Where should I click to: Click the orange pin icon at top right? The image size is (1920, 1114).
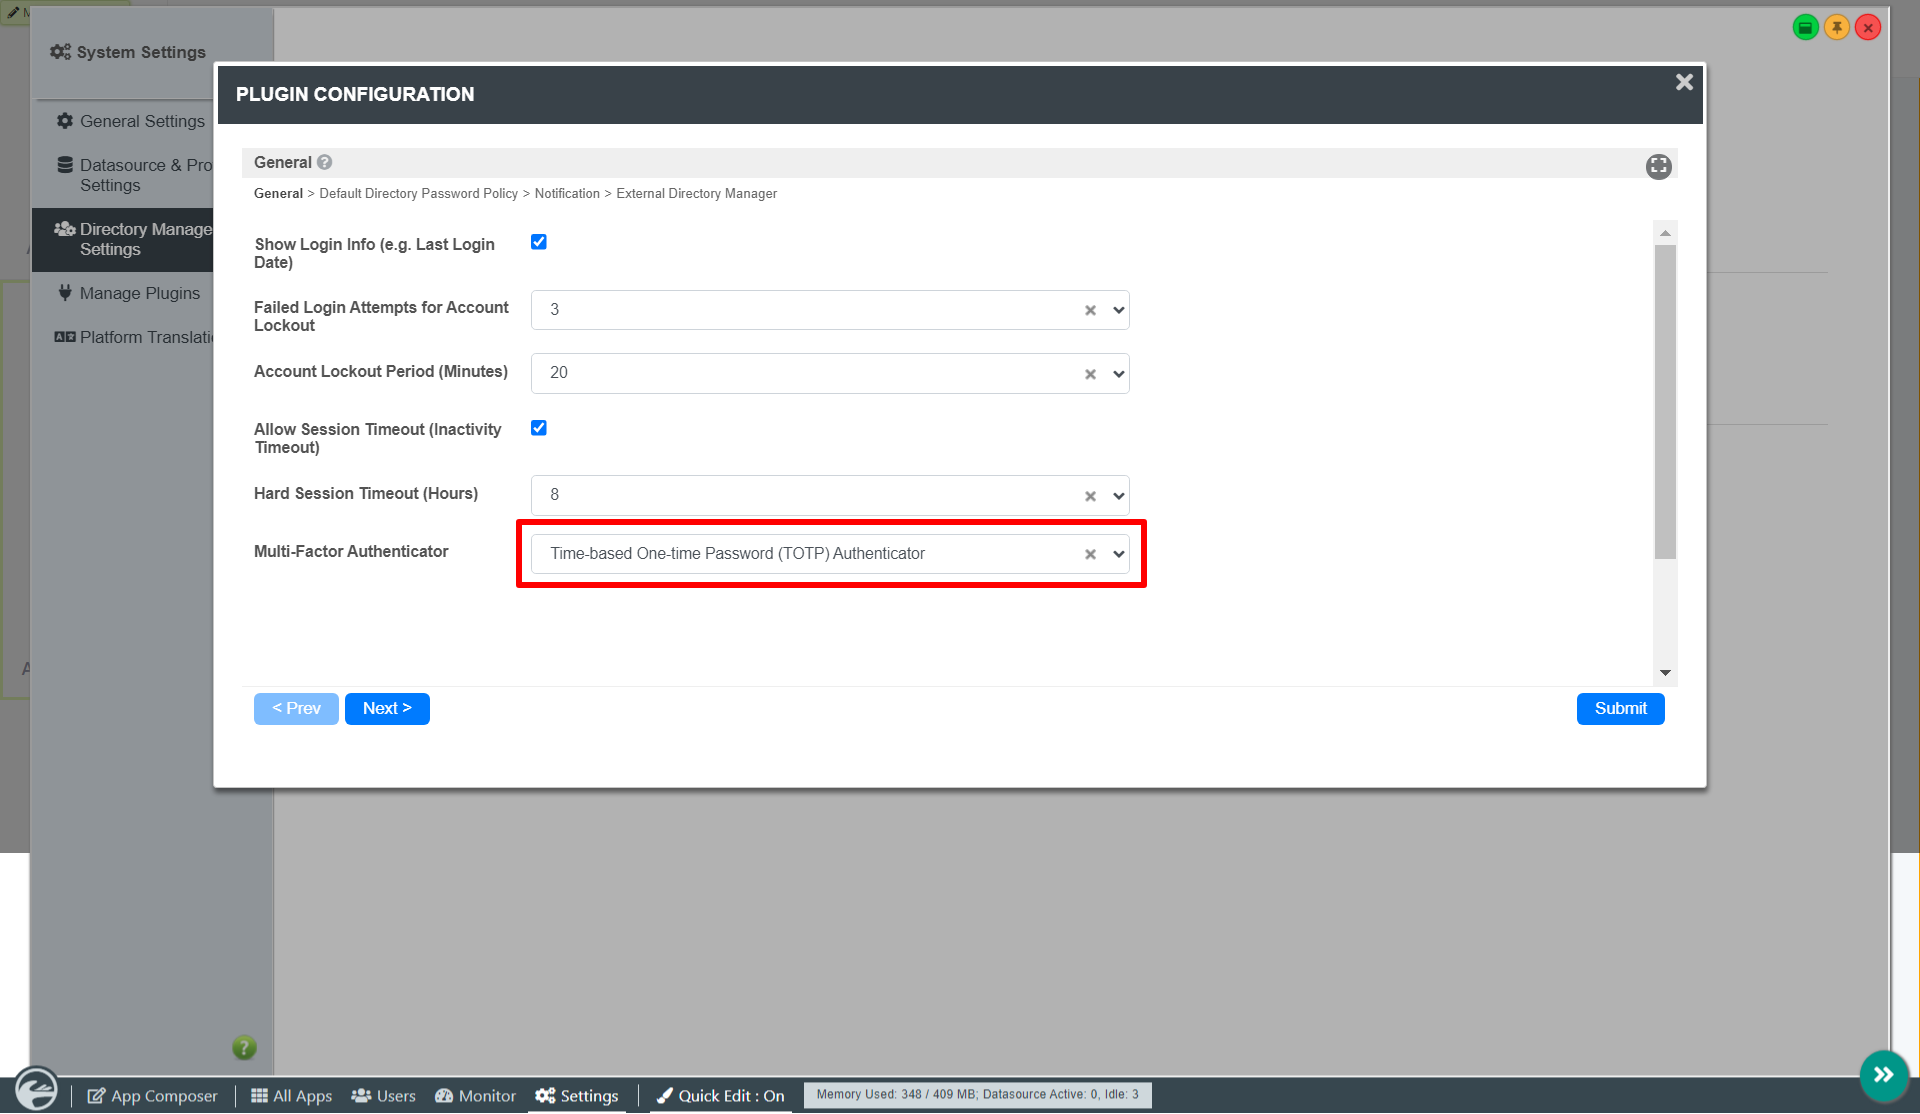point(1836,27)
